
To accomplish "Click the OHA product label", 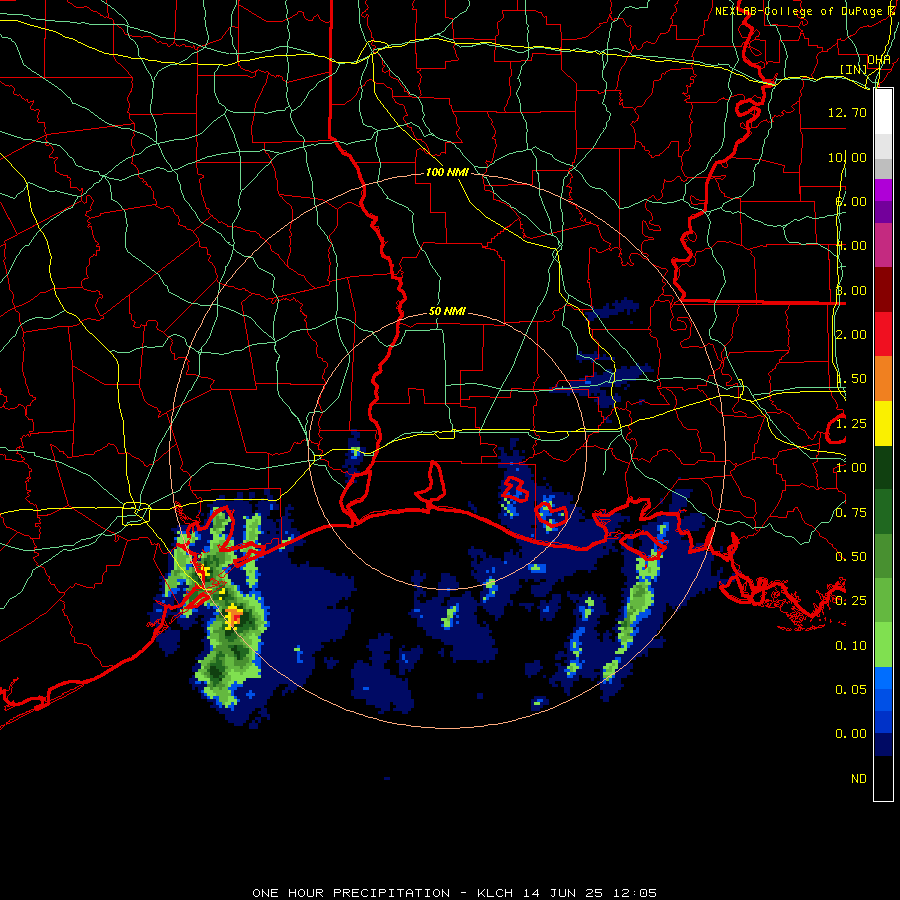I will [879, 60].
